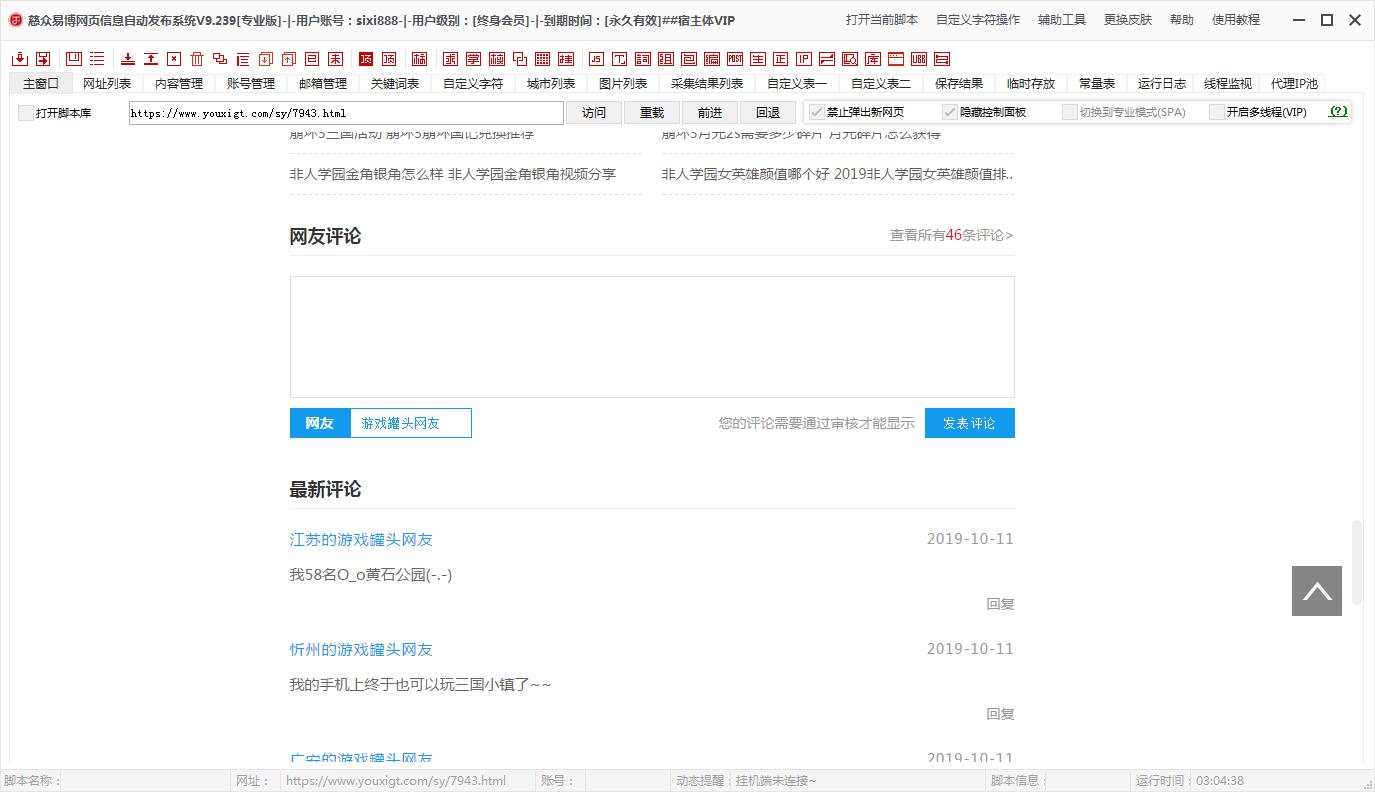Click the list lines toolbar icon
The width and height of the screenshot is (1375, 792).
pyautogui.click(x=97, y=59)
